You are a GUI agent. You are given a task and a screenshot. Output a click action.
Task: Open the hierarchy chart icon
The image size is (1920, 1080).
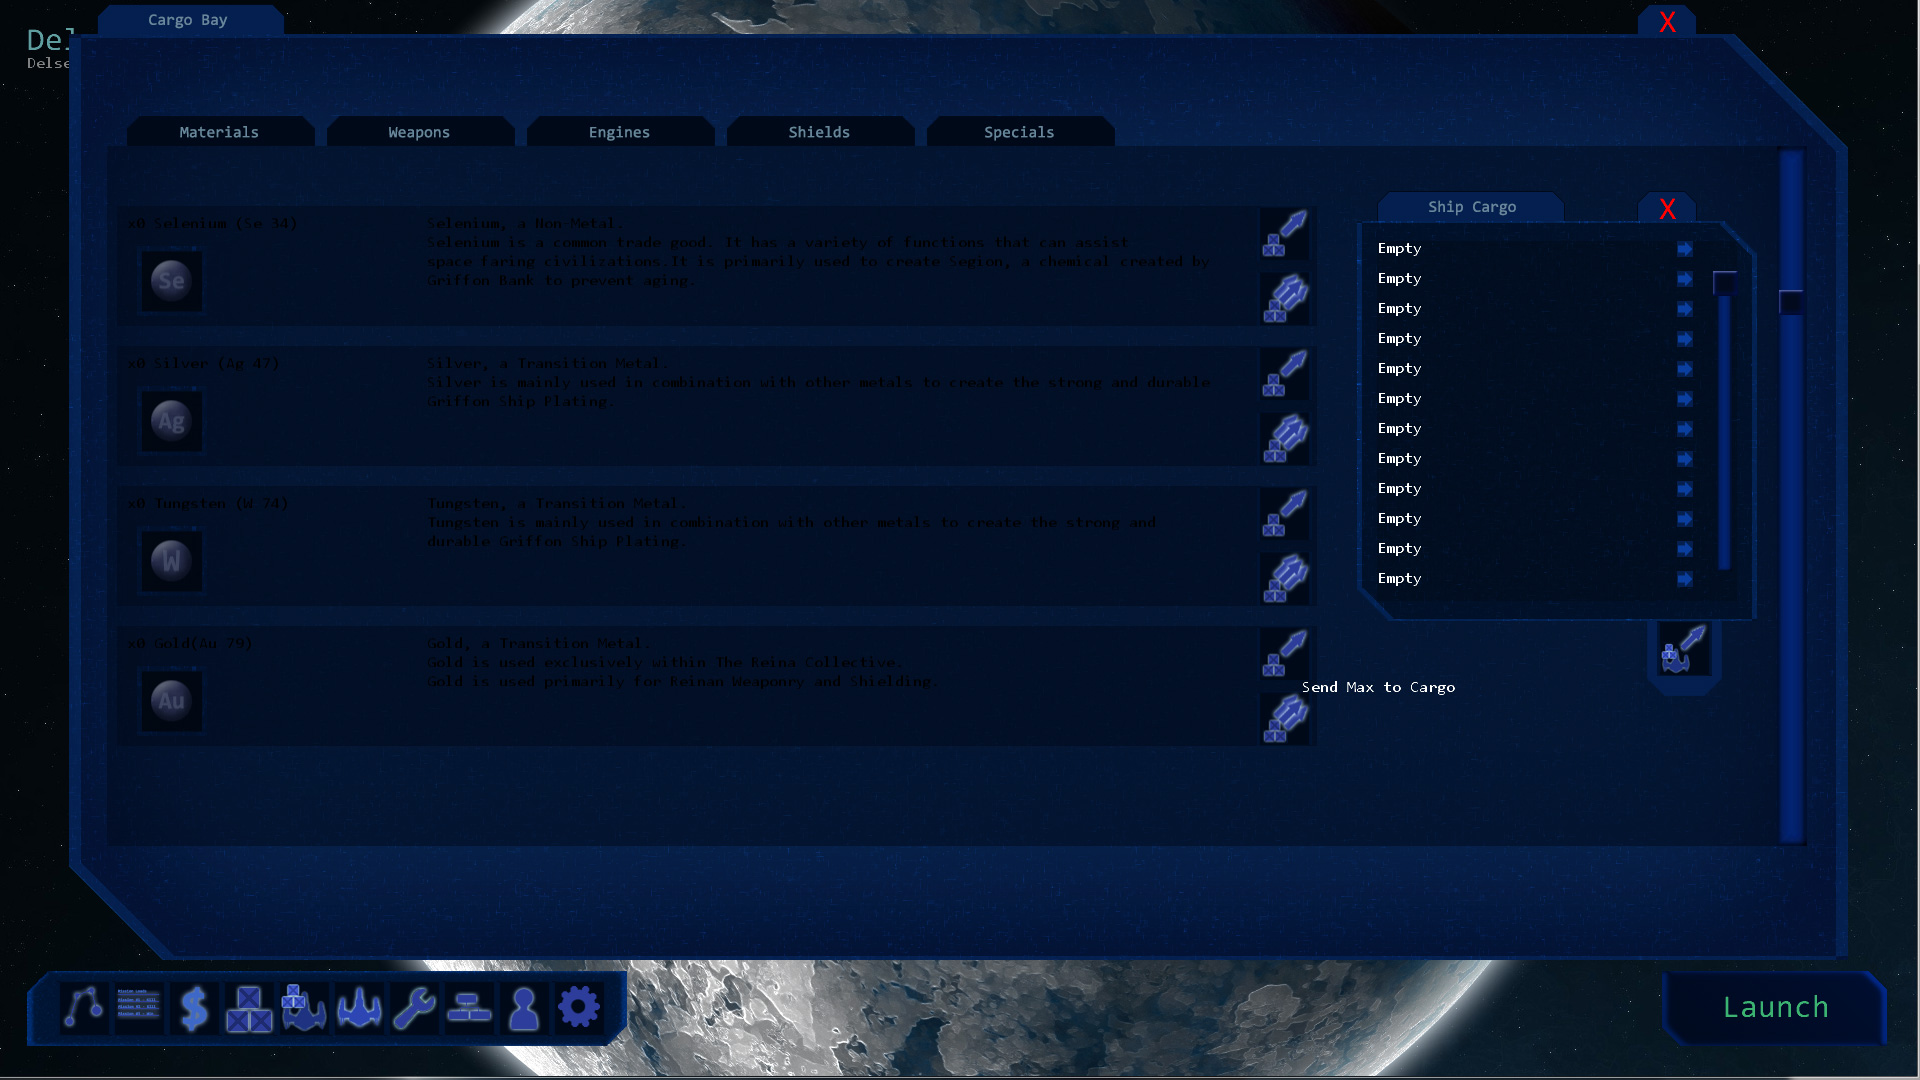coord(469,1007)
